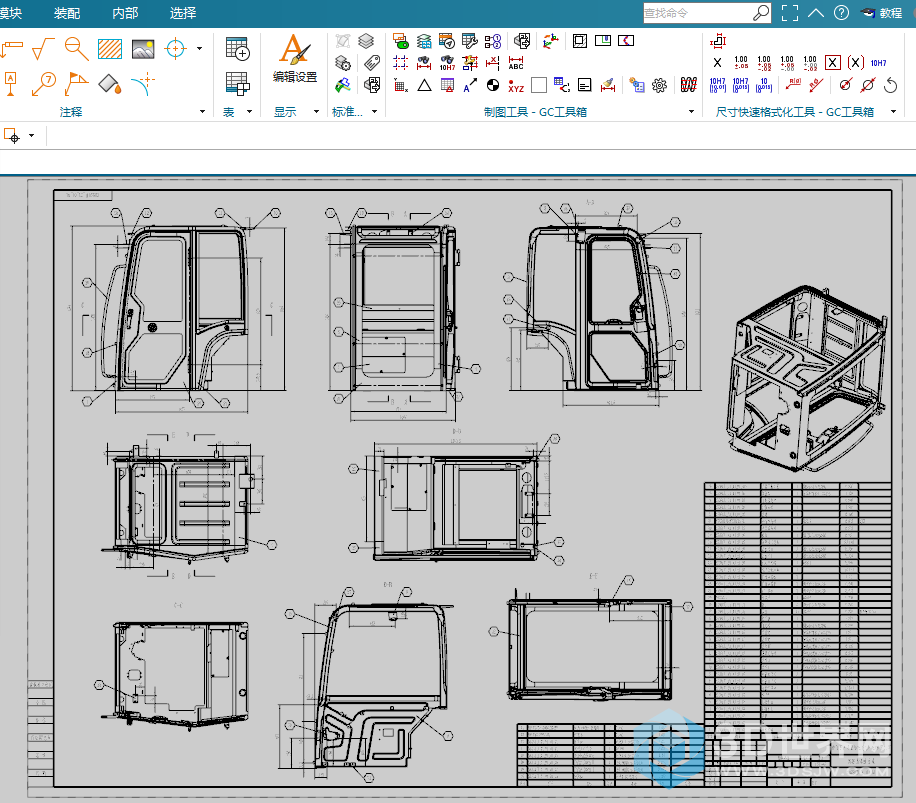The width and height of the screenshot is (916, 803).
Task: Insert a raster Image annotation
Action: tap(143, 49)
